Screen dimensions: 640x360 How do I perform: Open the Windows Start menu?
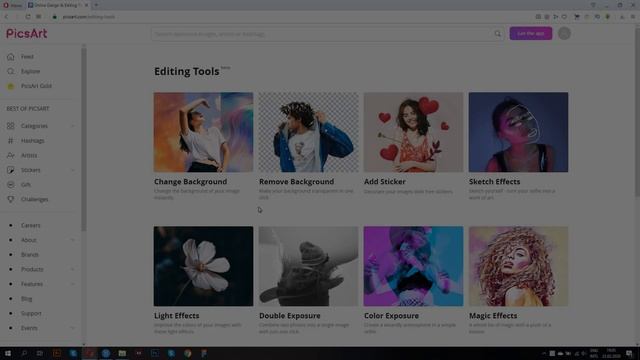coord(8,353)
